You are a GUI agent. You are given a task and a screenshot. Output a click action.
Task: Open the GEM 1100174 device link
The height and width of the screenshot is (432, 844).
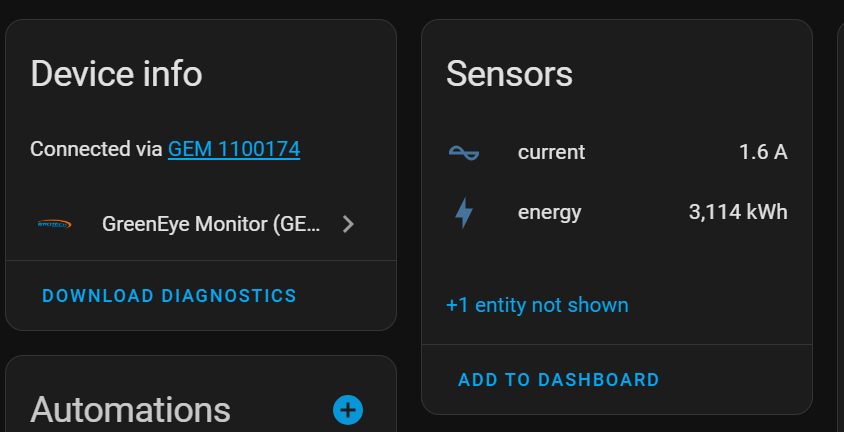(234, 149)
